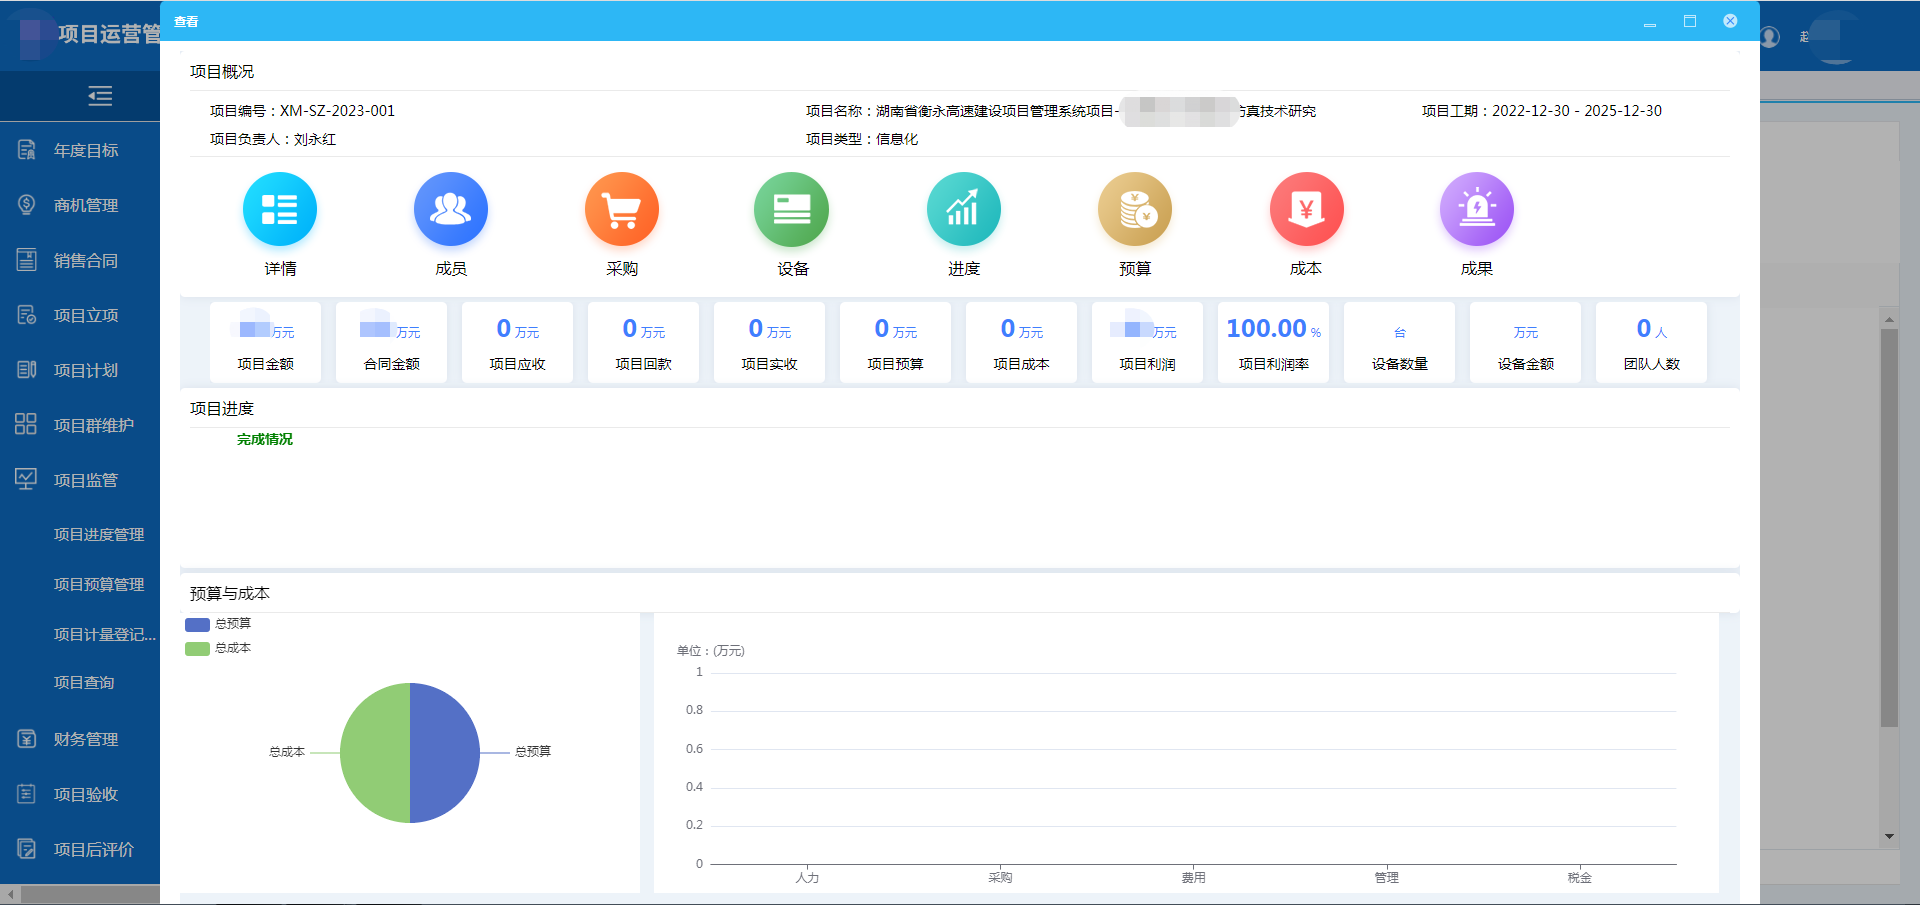The image size is (1920, 905).
Task: Toggle 总成本 legend green swatch
Action: 197,648
